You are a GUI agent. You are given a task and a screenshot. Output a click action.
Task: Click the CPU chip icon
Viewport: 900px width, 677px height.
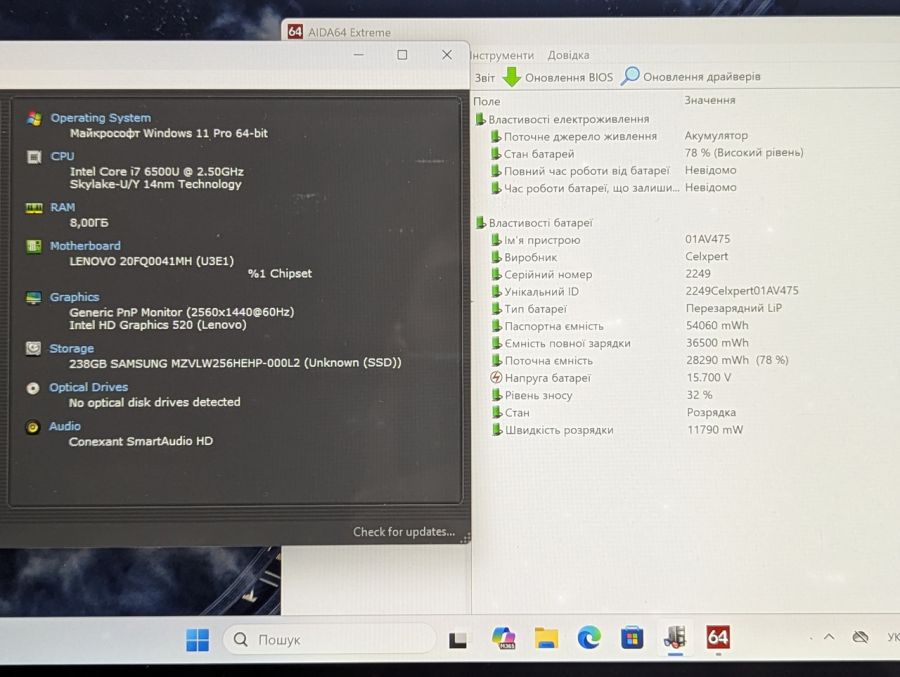tap(34, 157)
